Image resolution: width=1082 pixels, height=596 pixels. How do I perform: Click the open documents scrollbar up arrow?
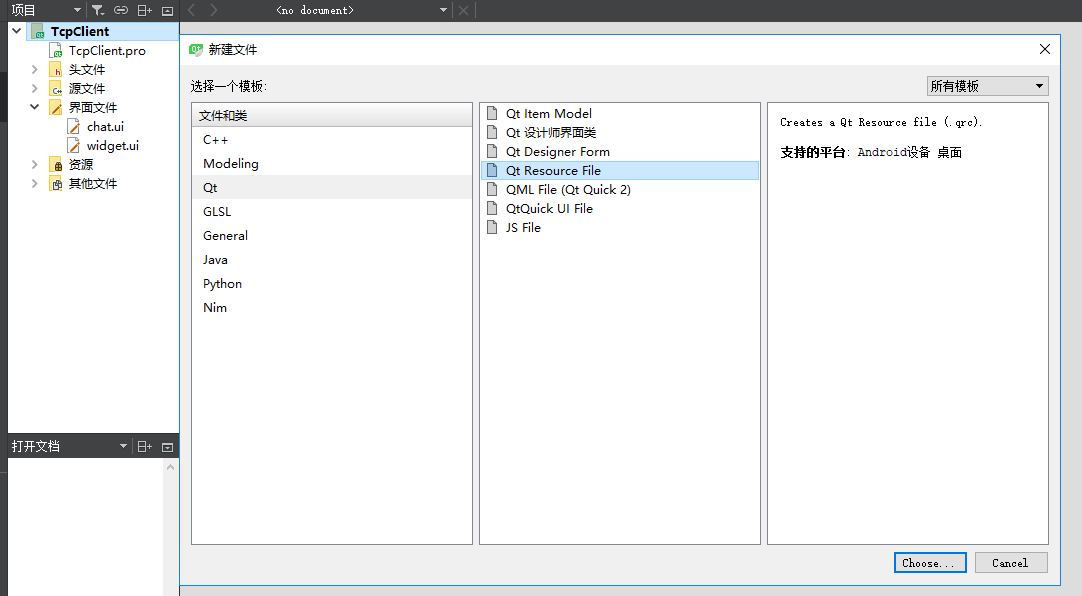[170, 467]
